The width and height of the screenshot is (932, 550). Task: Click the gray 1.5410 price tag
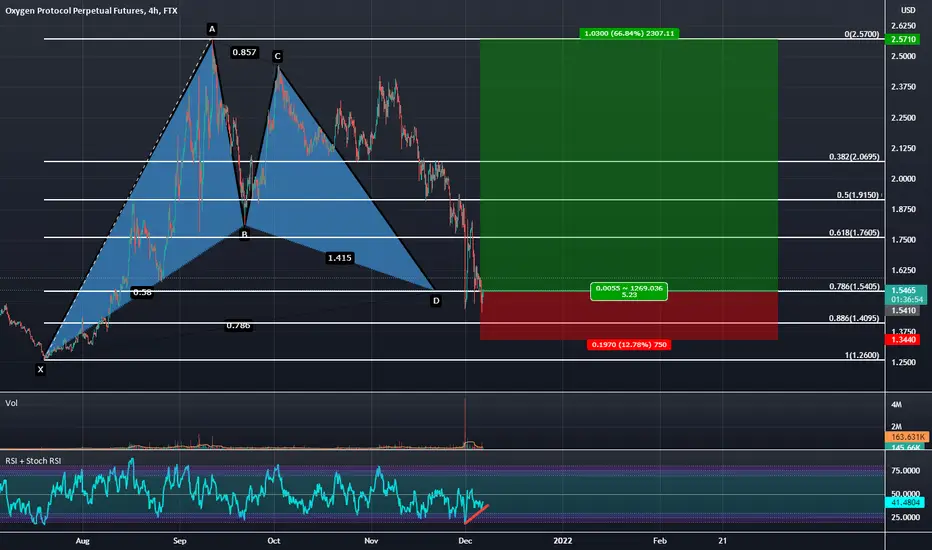point(903,310)
